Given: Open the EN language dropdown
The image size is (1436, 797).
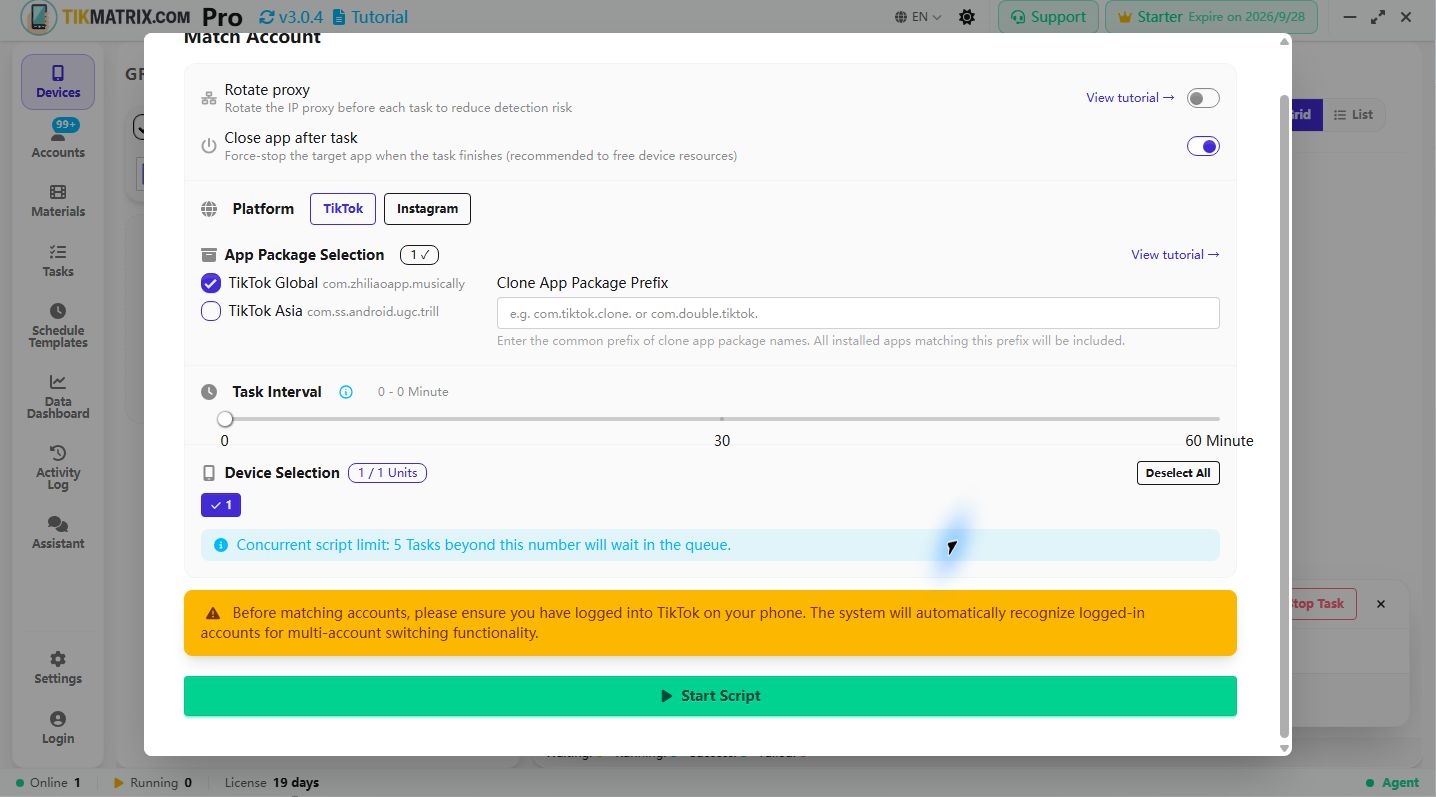Looking at the screenshot, I should pyautogui.click(x=919, y=17).
